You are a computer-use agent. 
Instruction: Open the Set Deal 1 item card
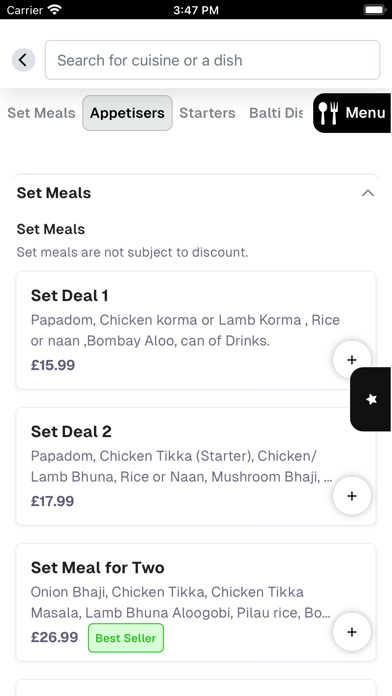pos(196,331)
